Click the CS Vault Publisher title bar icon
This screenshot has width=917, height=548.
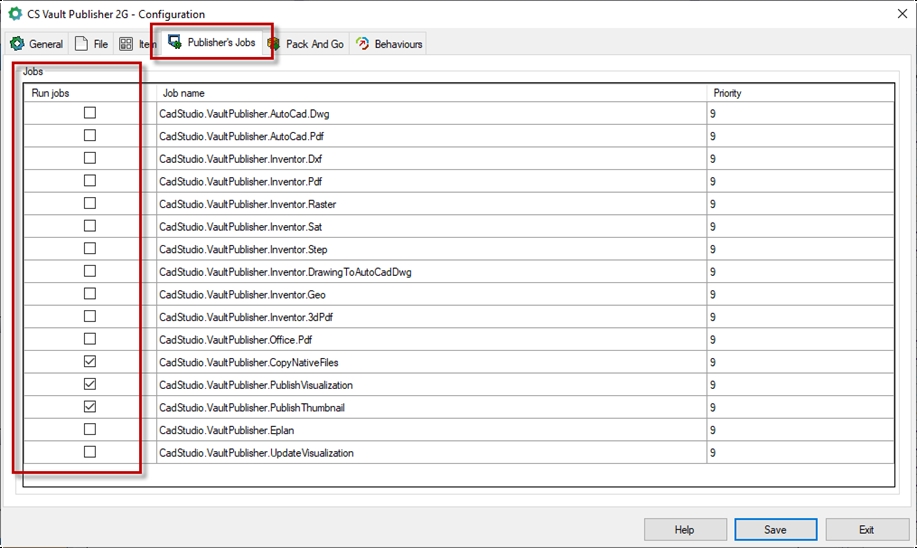(15, 14)
